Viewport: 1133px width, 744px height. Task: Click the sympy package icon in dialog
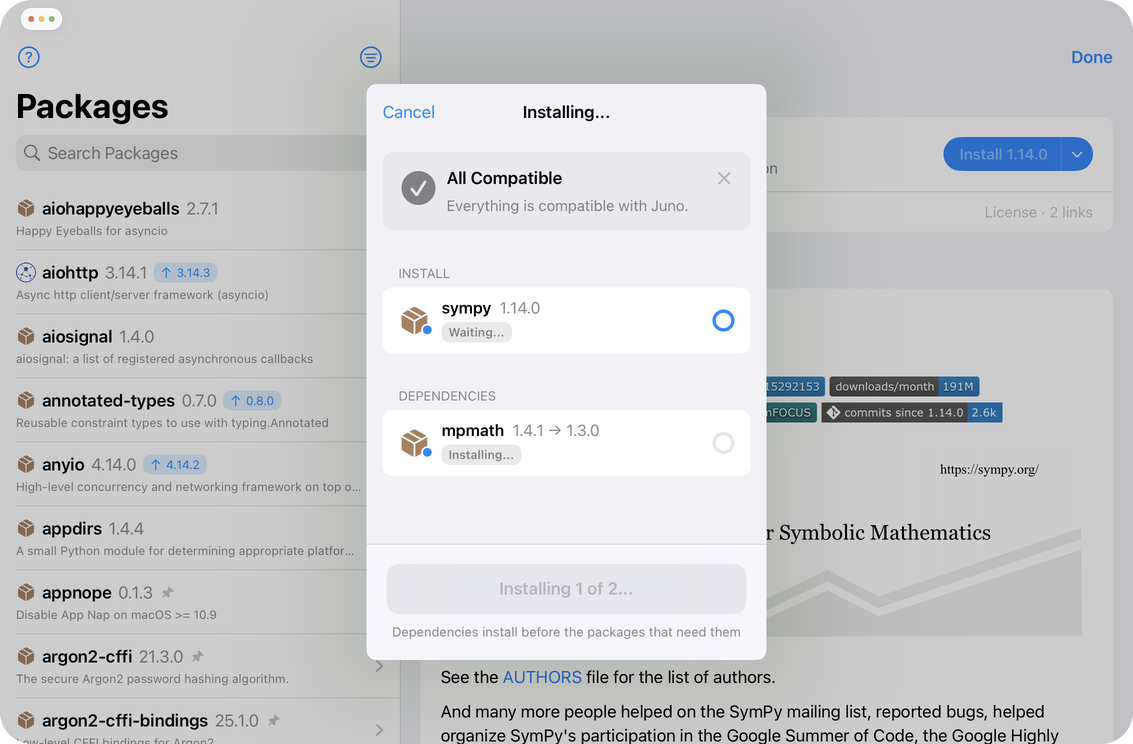415,321
